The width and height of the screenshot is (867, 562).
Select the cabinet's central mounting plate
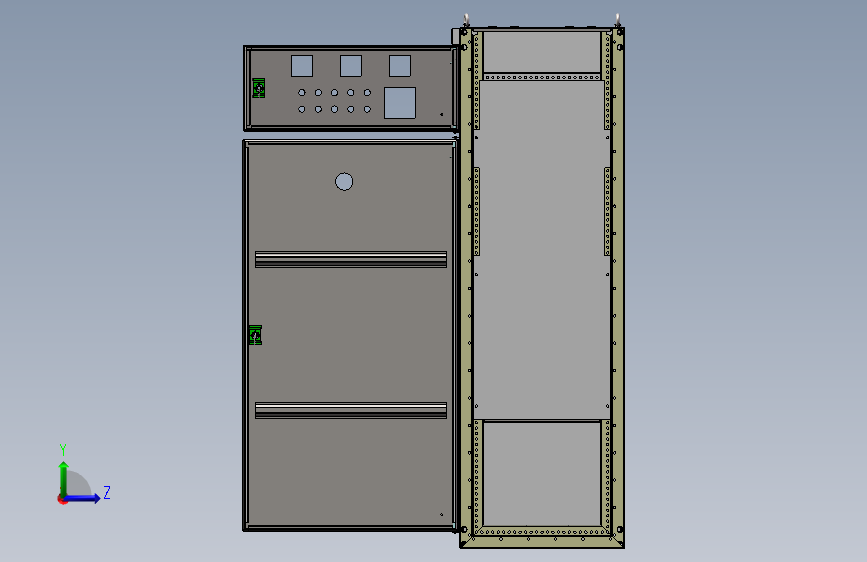tap(542, 249)
